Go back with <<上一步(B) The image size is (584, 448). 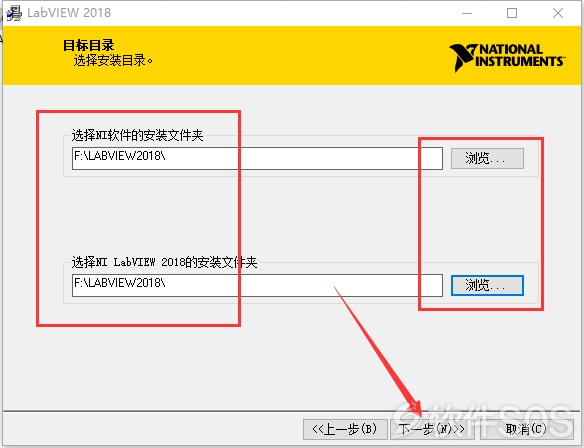point(345,429)
